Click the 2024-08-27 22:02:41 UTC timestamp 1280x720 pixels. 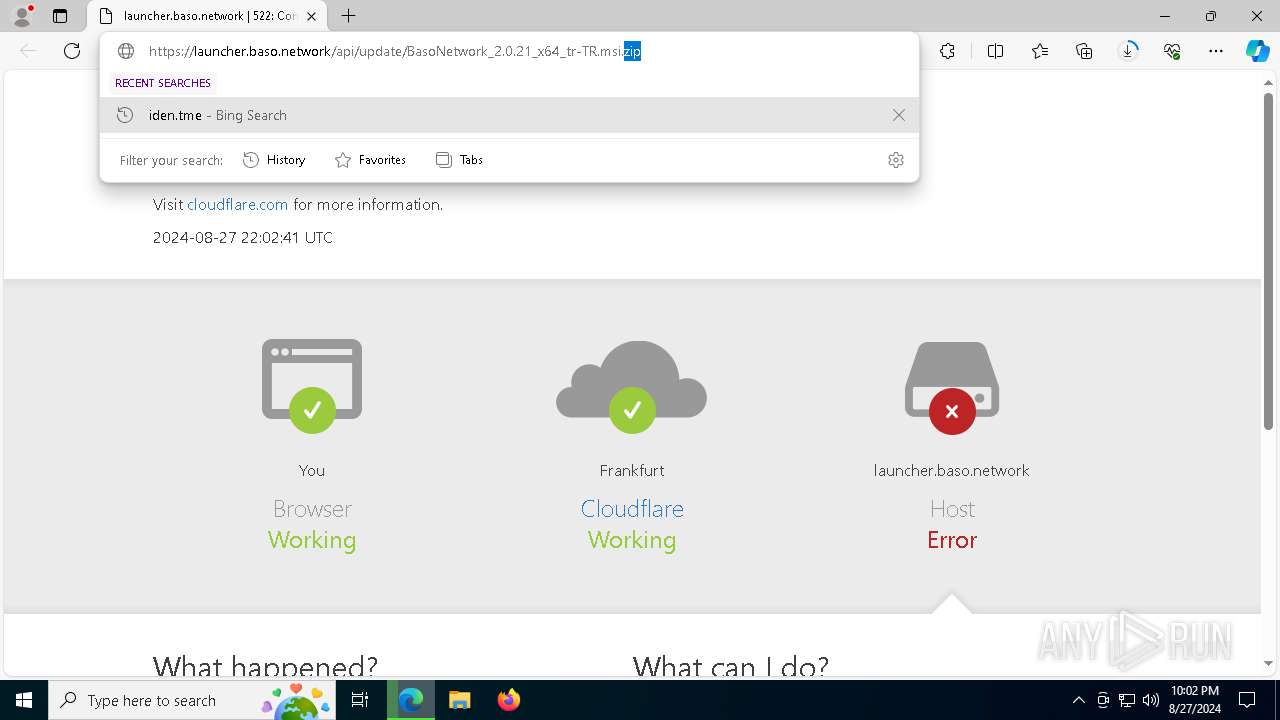pyautogui.click(x=243, y=238)
